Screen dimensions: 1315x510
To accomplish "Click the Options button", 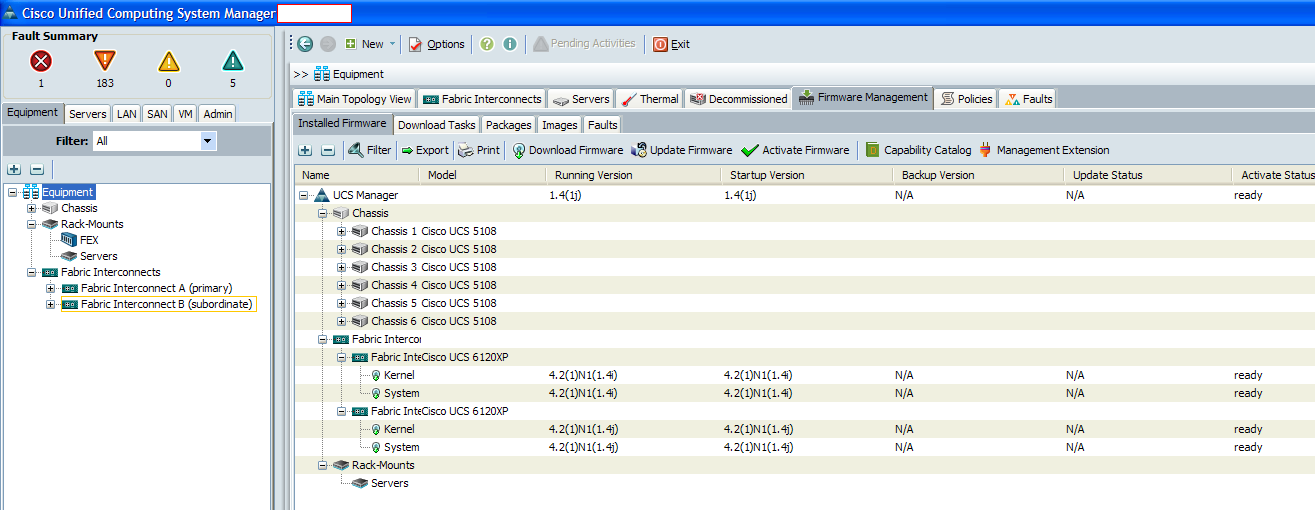I will (436, 44).
